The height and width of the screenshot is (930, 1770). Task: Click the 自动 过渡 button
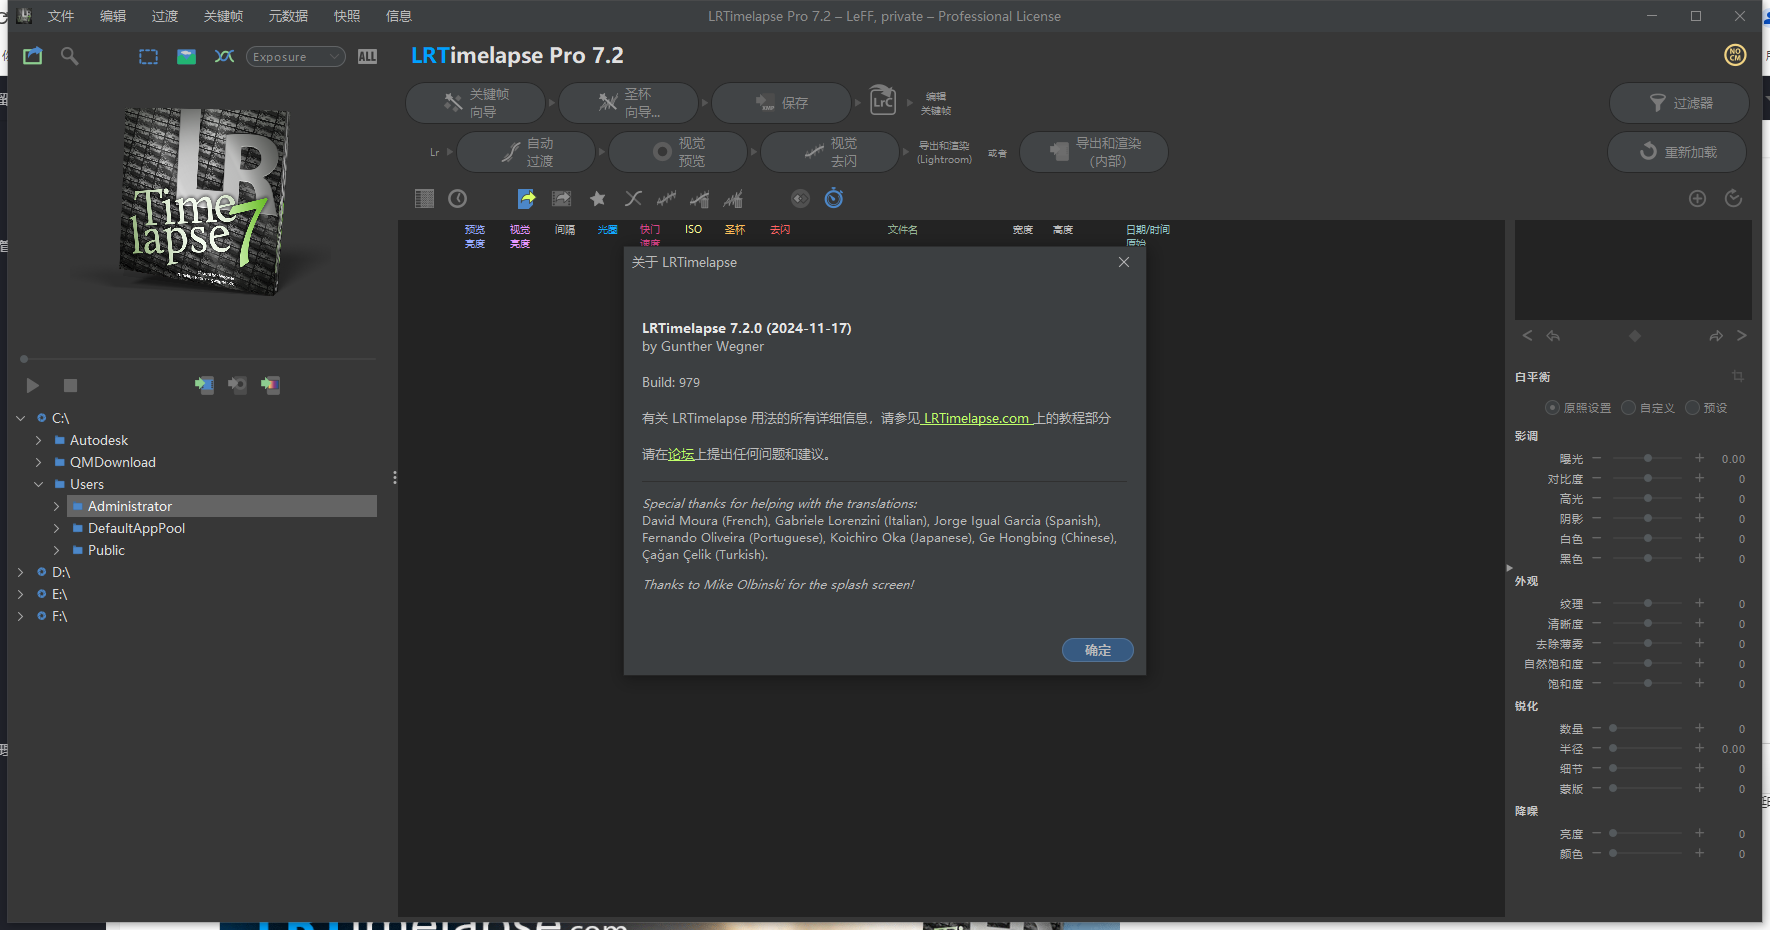[x=527, y=152]
